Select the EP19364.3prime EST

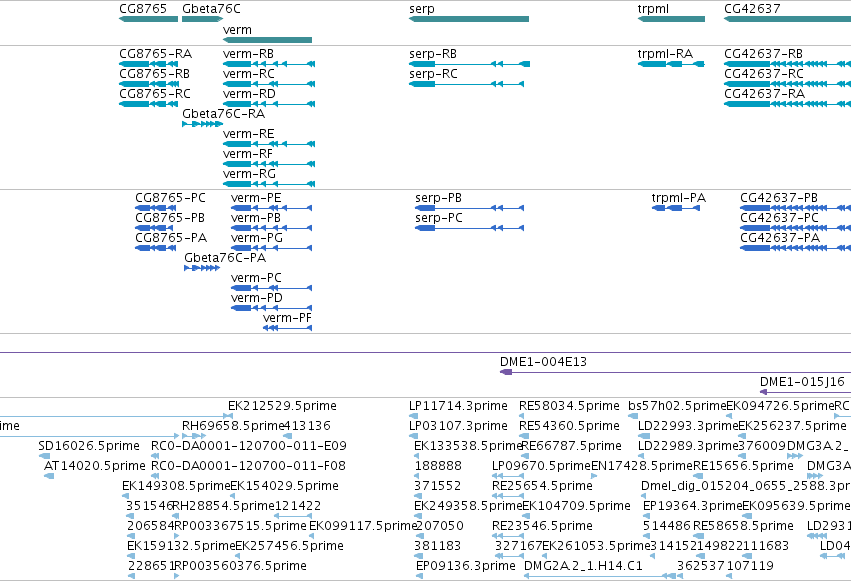click(x=647, y=516)
